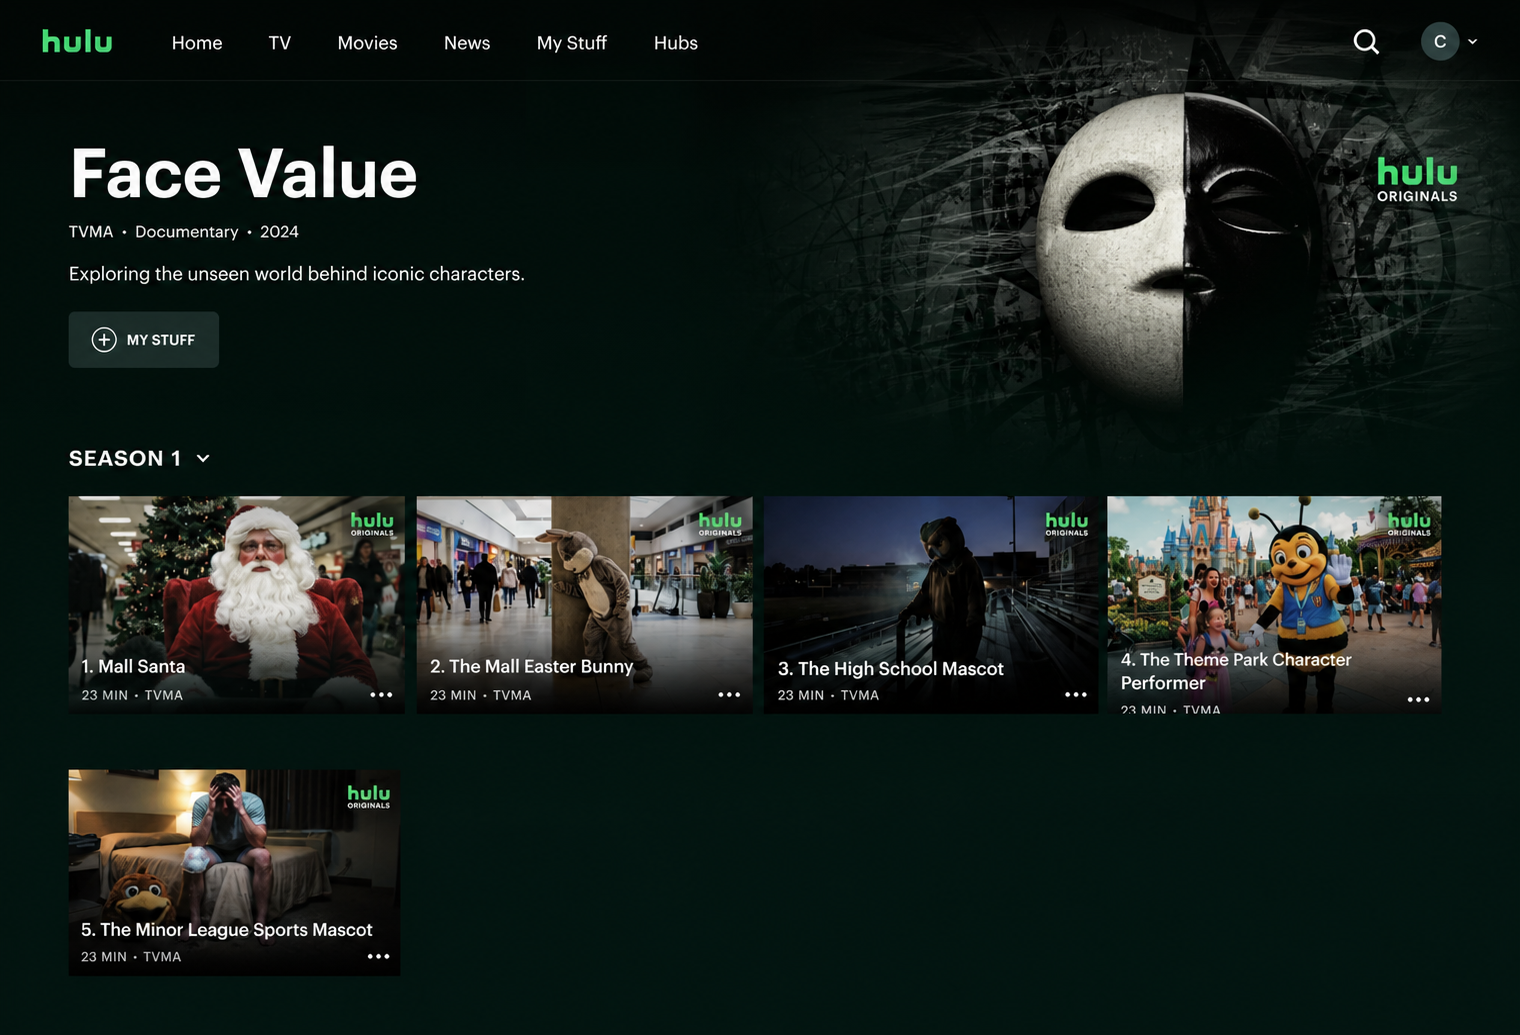
Task: Click the Hulu logo in the header
Action: 77,41
